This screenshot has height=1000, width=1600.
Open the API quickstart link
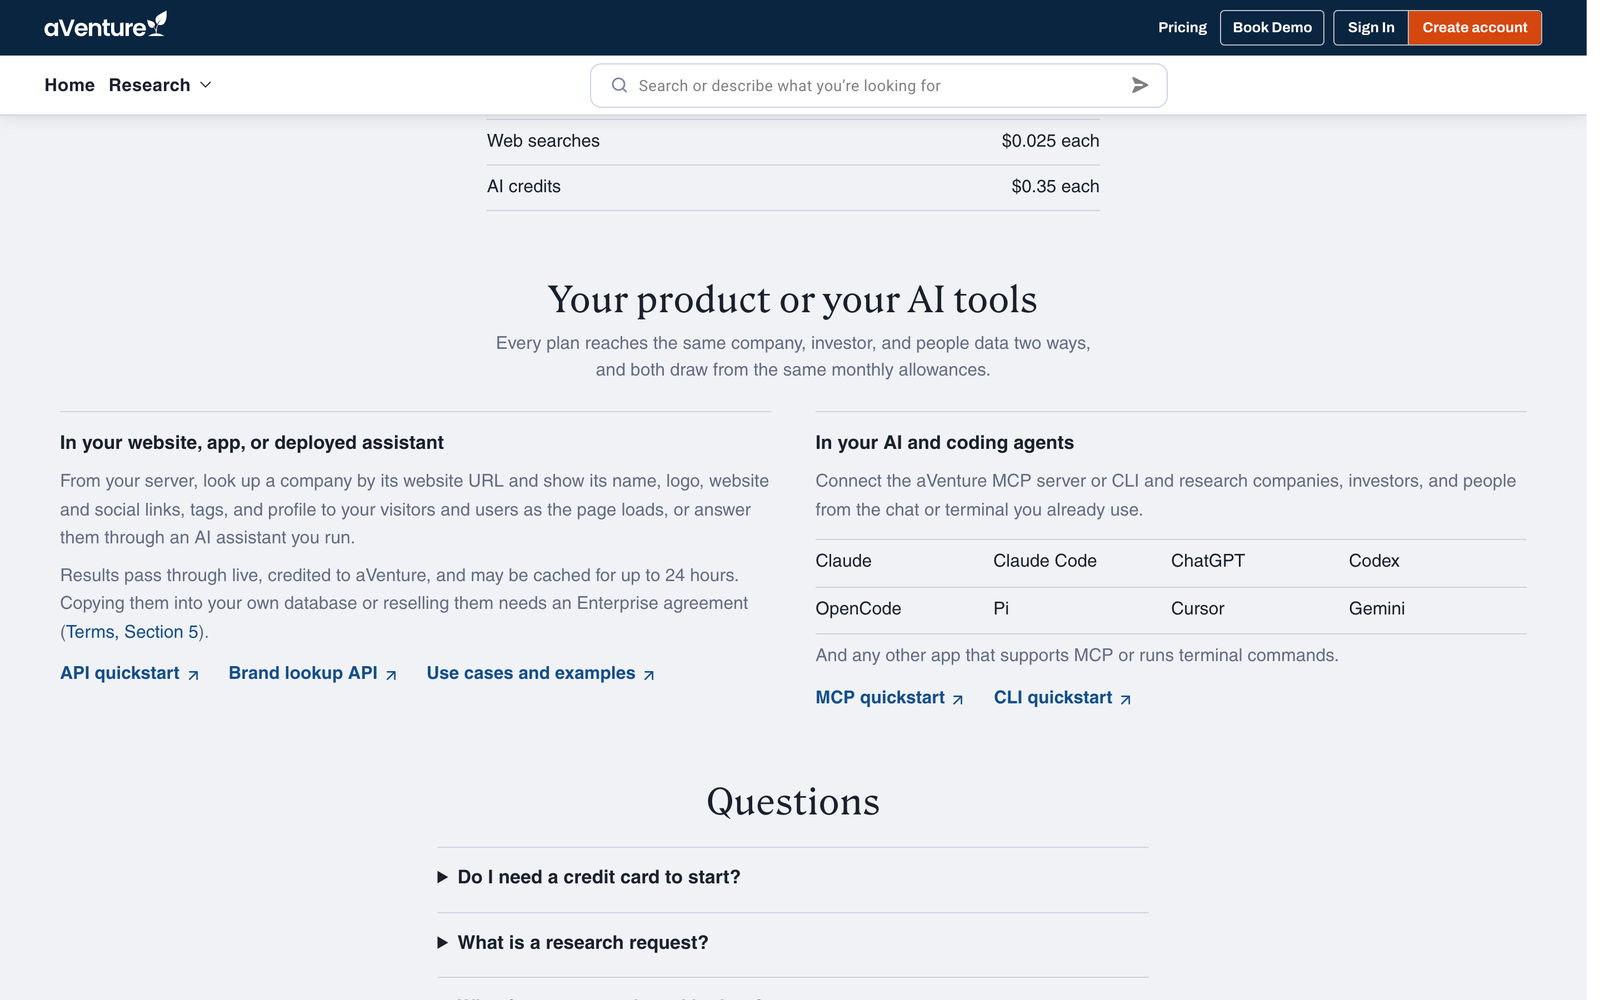click(130, 673)
